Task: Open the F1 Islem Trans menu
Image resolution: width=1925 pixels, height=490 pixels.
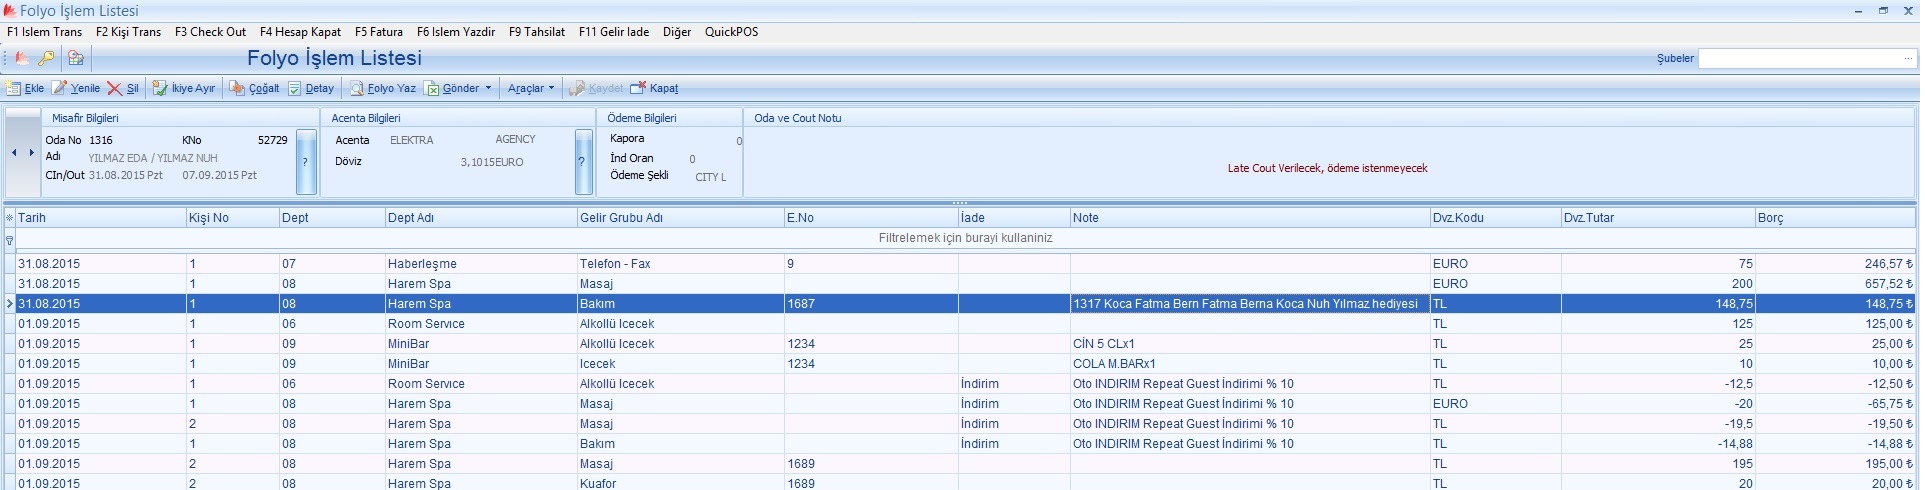Action: pos(44,32)
